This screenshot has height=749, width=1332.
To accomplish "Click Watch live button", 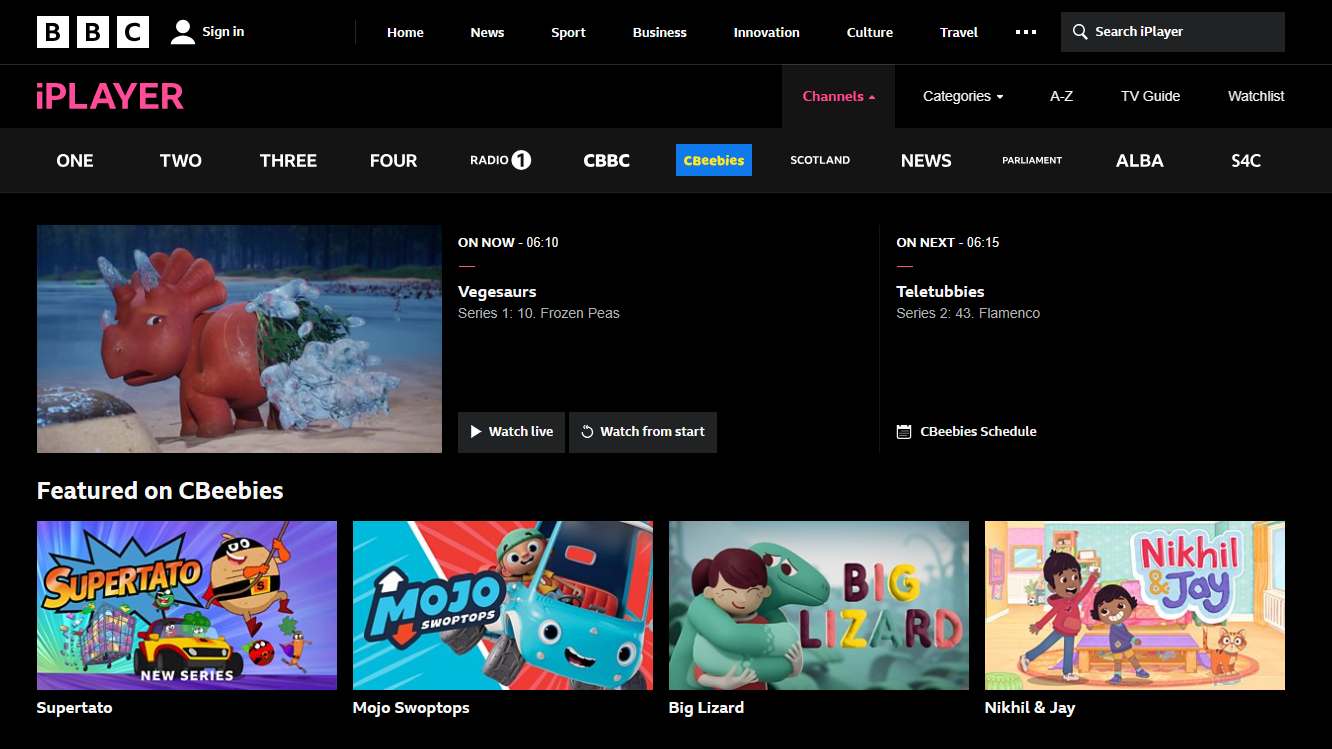I will tap(511, 432).
